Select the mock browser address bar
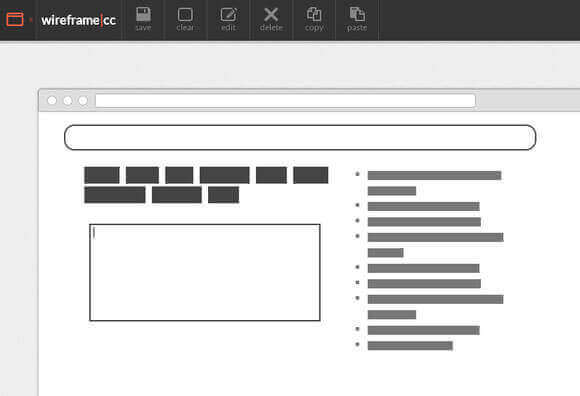 click(x=285, y=101)
